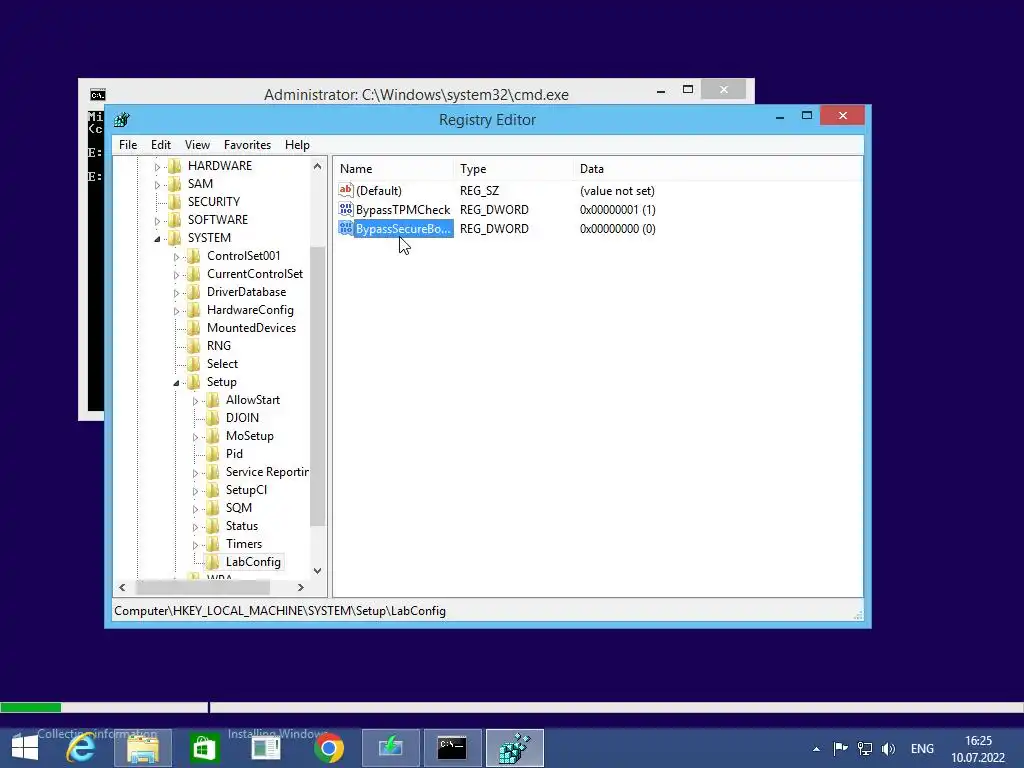1024x768 pixels.
Task: Click the DJOIN folder icon
Action: 212,418
